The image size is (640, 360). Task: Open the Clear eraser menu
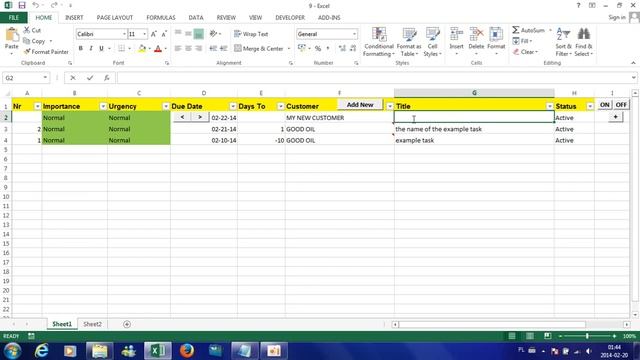click(x=525, y=52)
